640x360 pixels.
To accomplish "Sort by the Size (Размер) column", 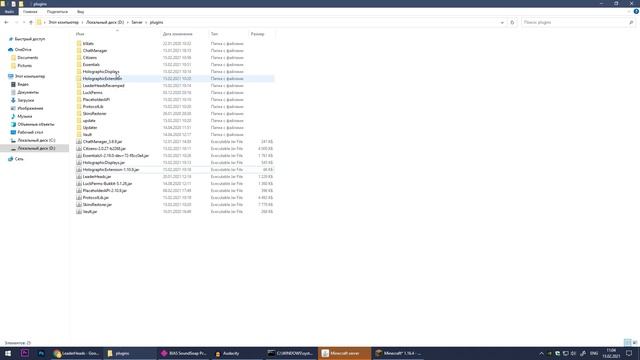I will [258, 34].
